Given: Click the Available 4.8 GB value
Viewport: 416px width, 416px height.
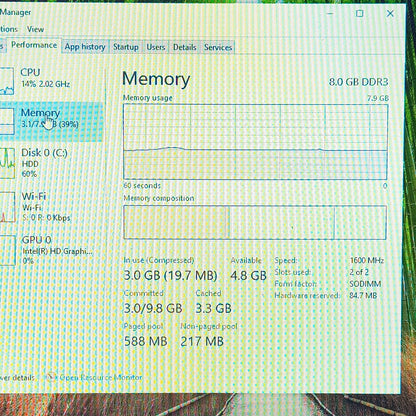Looking at the screenshot, I should click(248, 275).
